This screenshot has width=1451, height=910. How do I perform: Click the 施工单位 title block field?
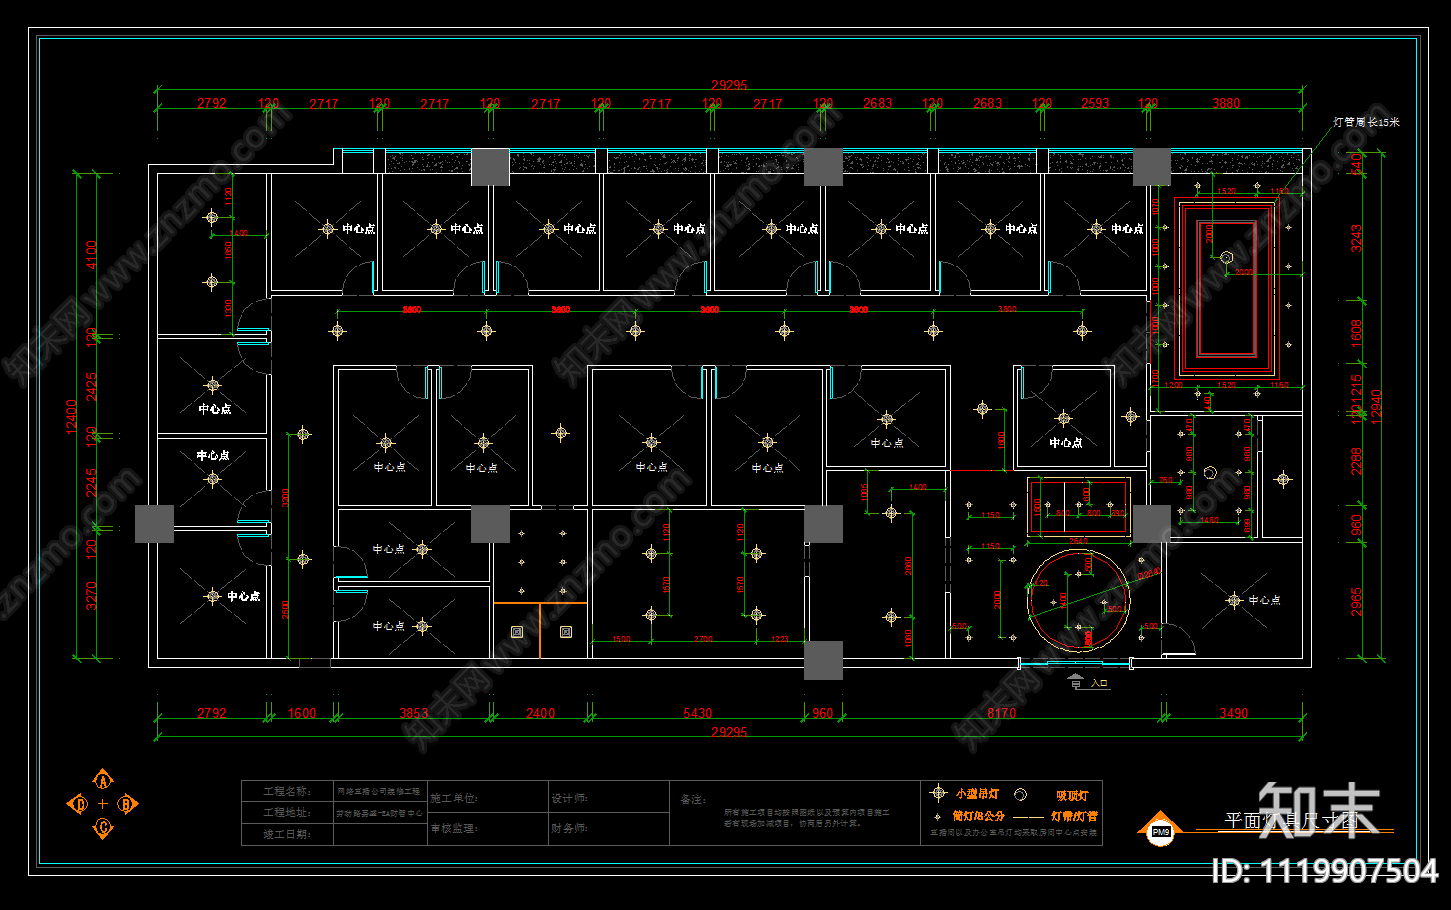tap(487, 798)
